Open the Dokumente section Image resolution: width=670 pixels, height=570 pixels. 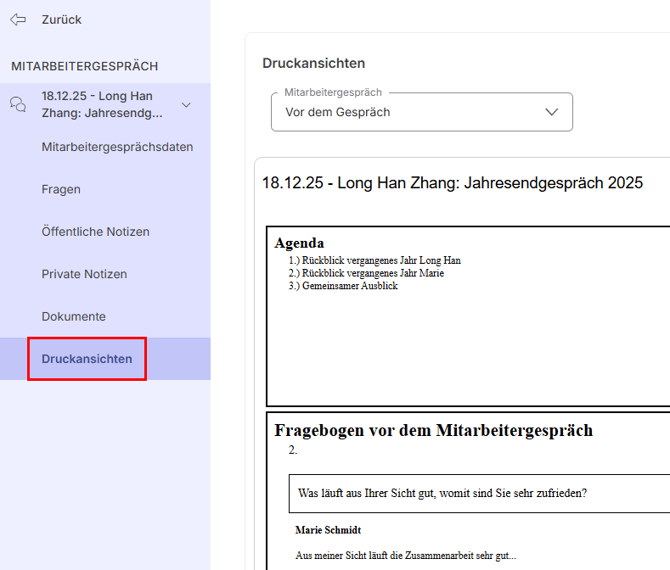tap(73, 316)
